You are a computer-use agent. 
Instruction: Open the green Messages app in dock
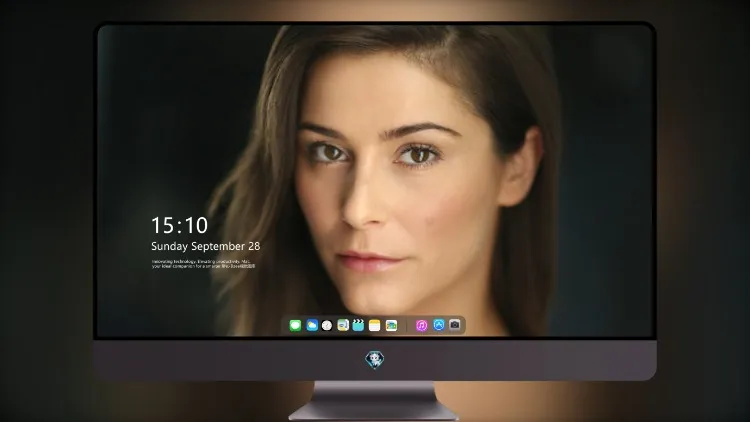[x=295, y=325]
